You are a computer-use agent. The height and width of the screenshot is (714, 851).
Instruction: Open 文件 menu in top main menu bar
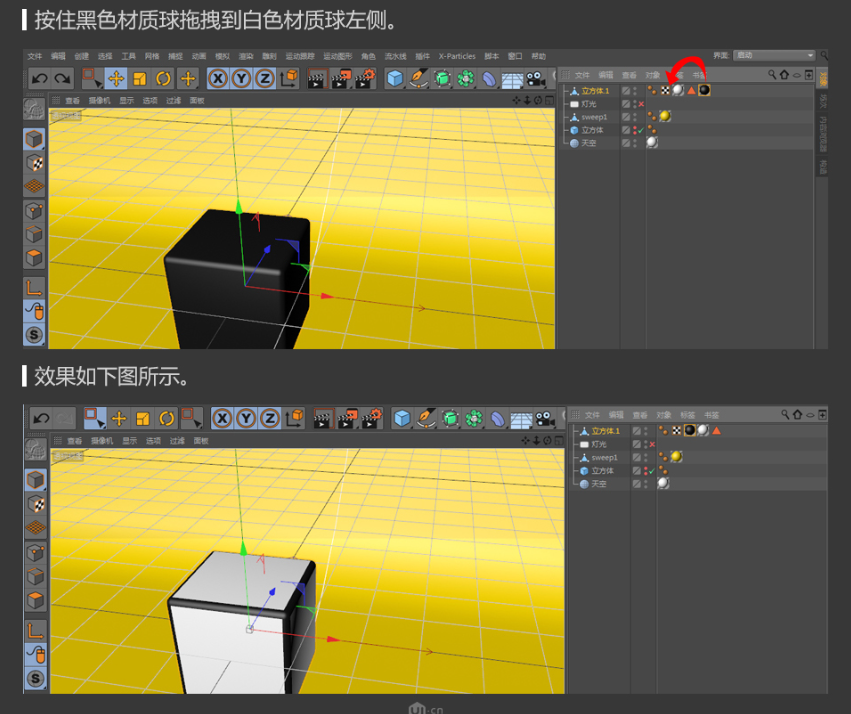pos(35,56)
